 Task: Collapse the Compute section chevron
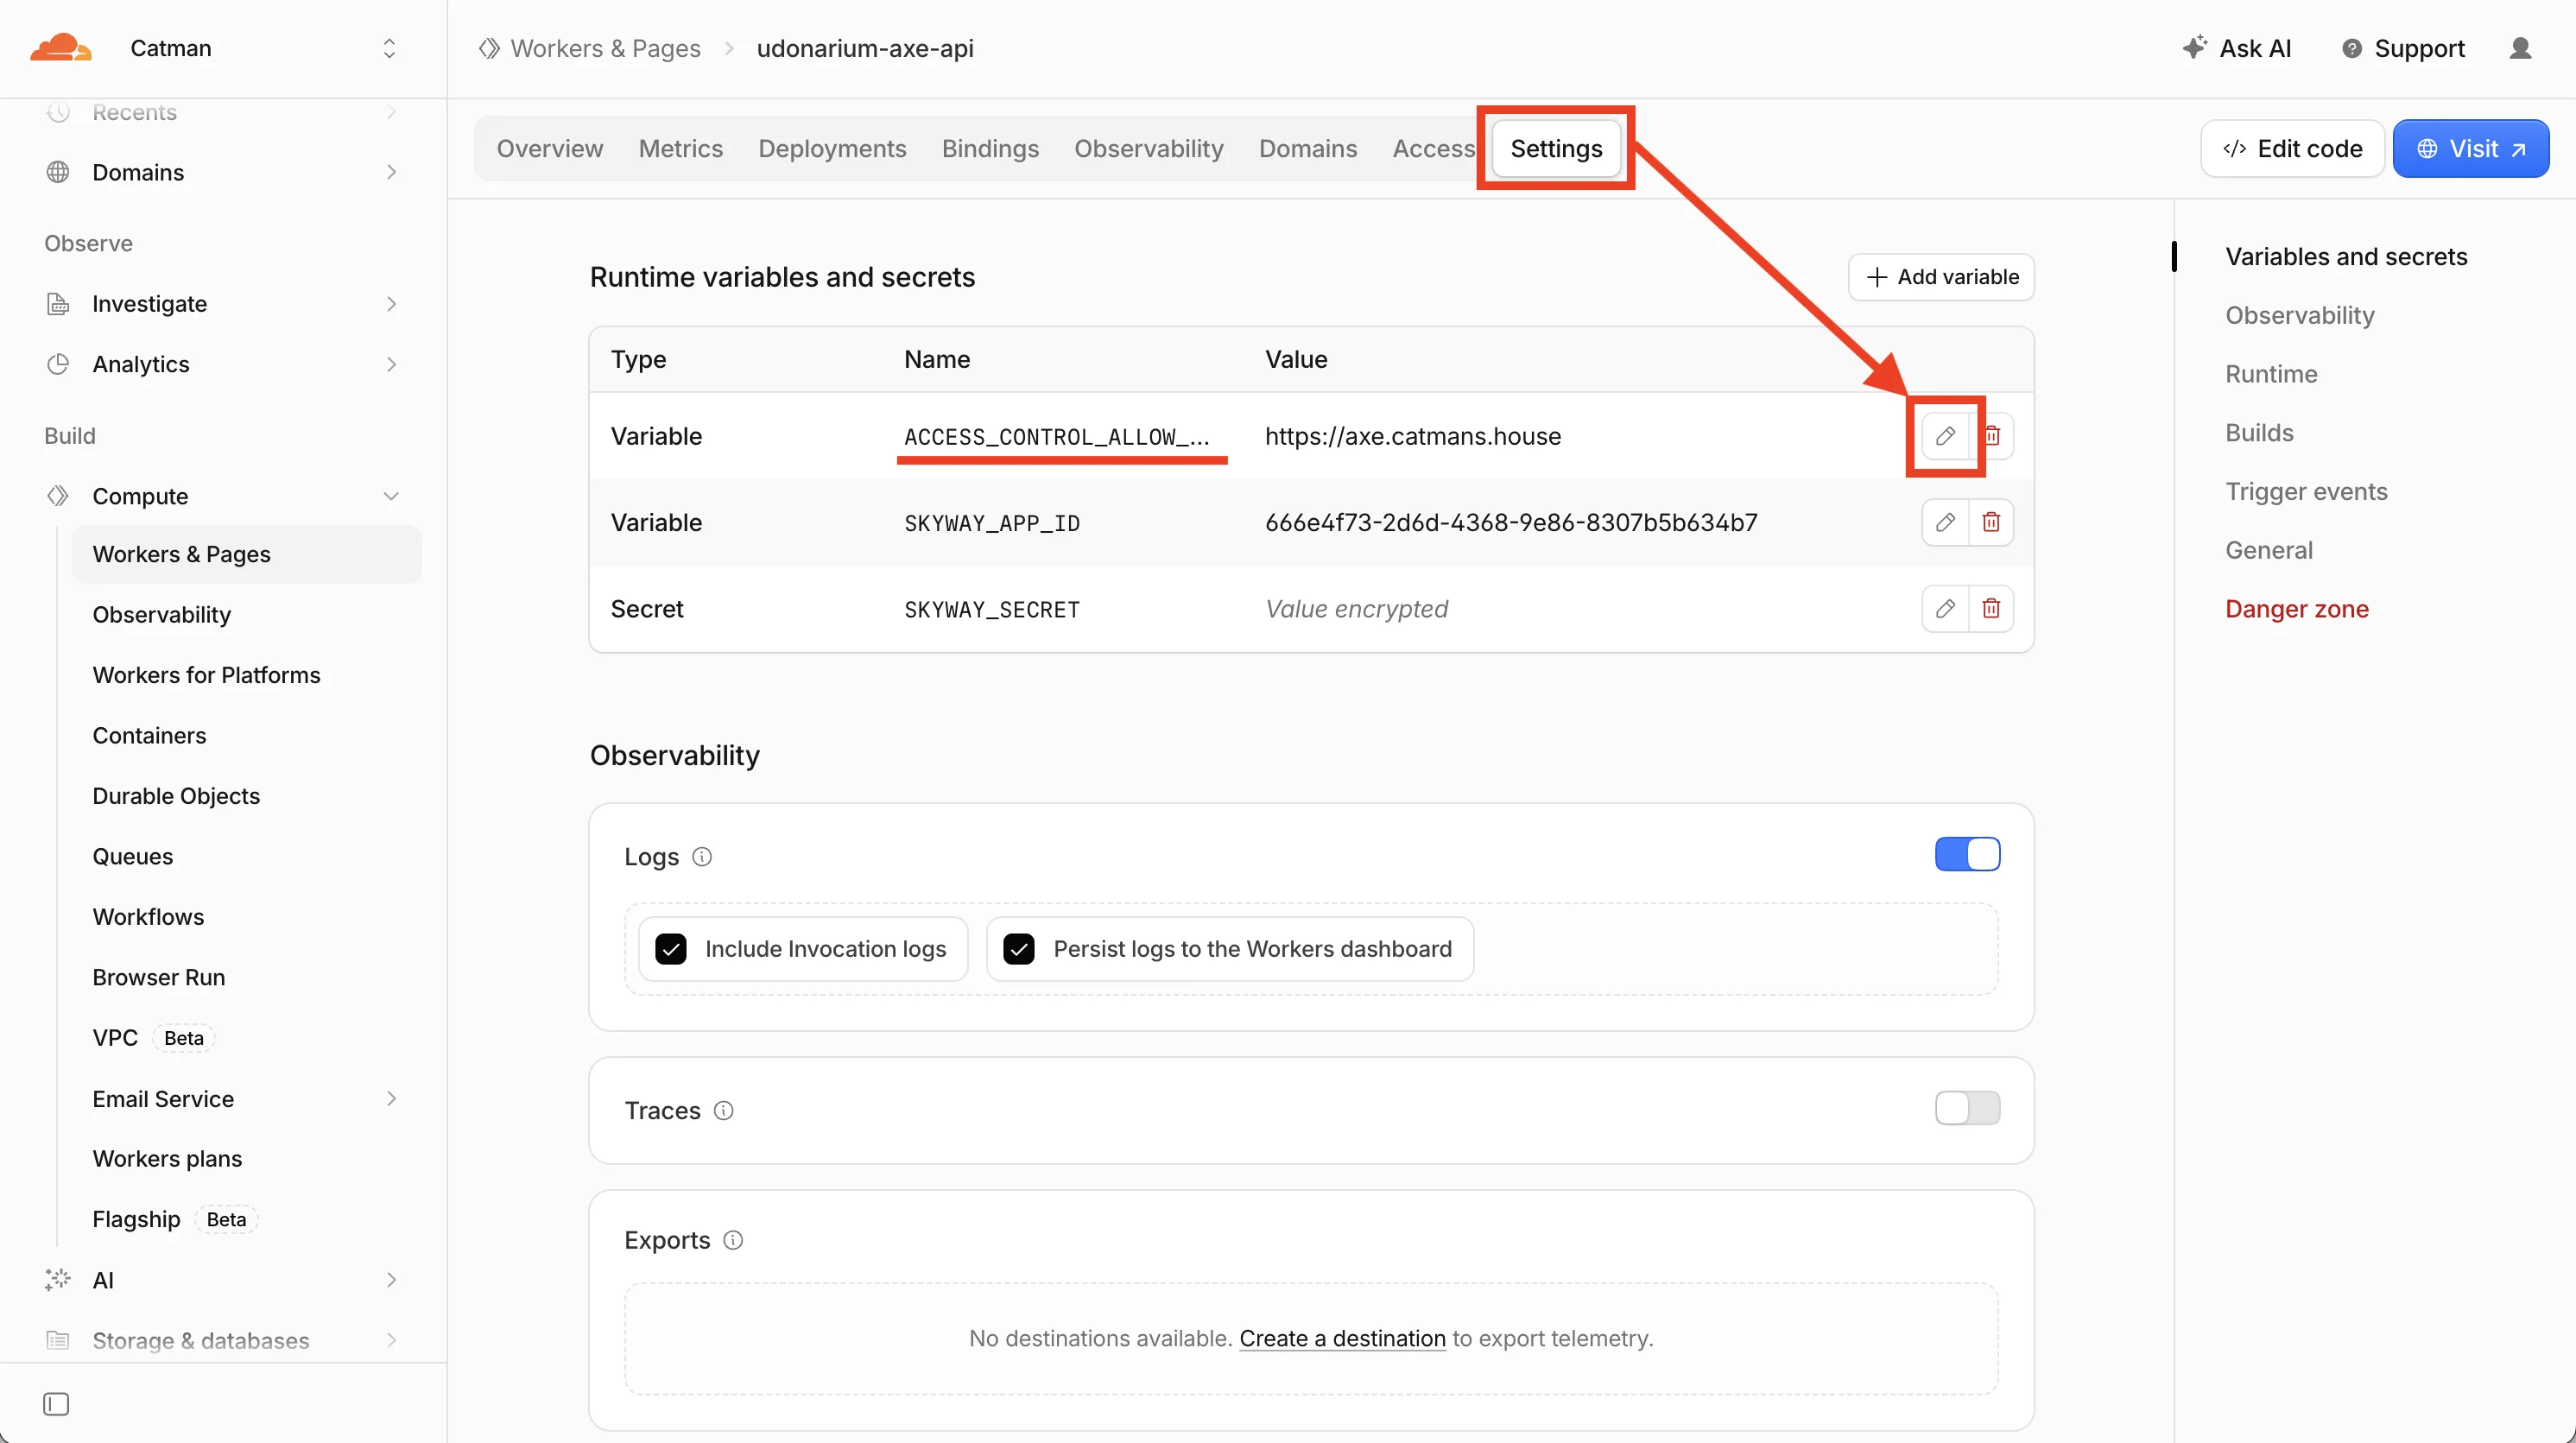coord(391,496)
